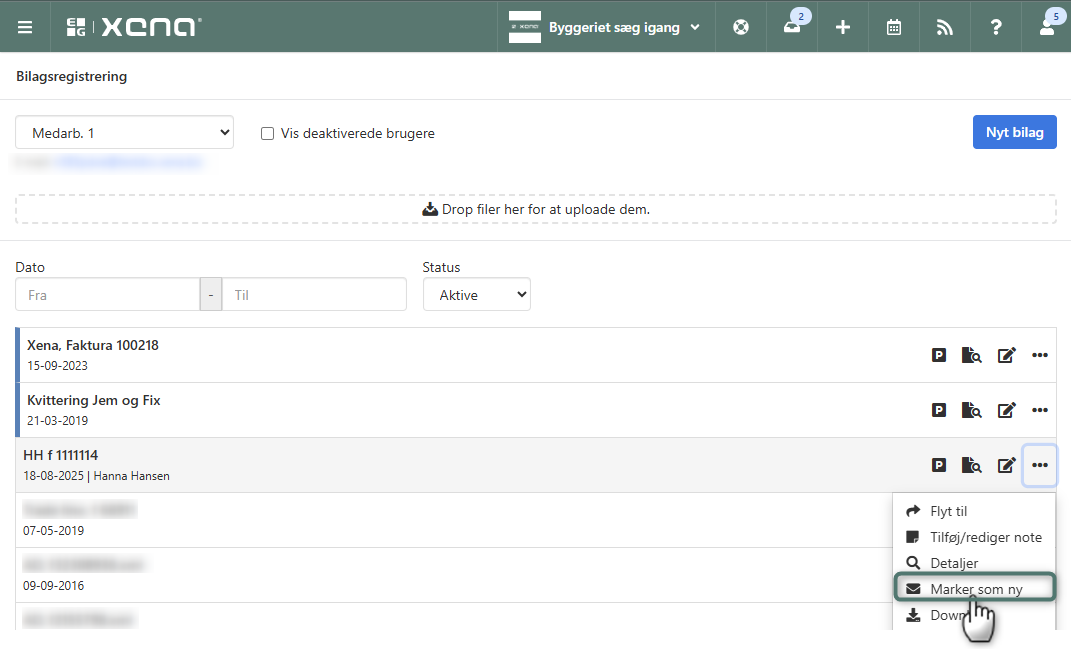Select Marker som ny menu option

coord(975,589)
